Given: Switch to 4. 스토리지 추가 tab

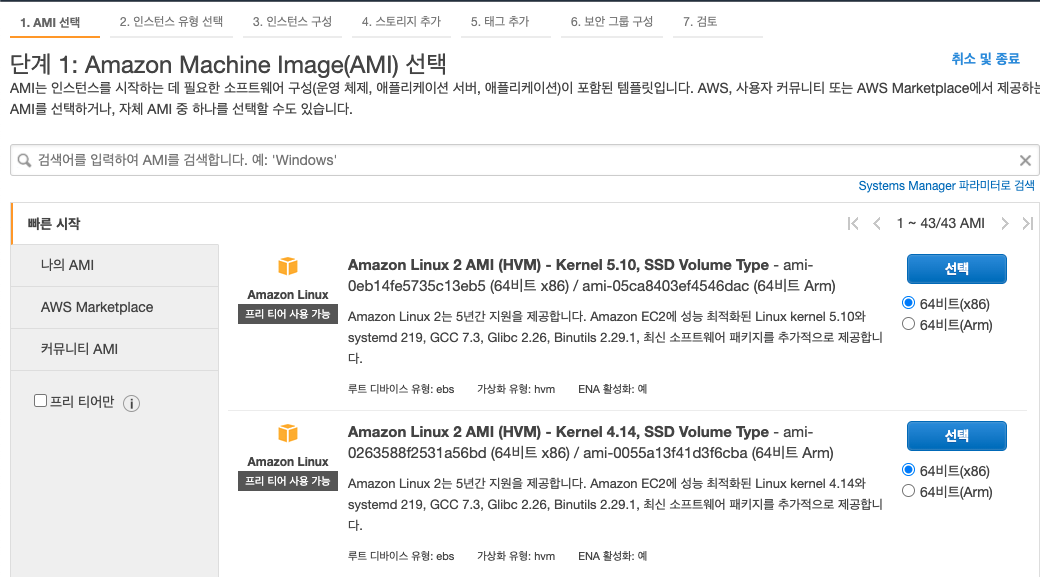Looking at the screenshot, I should (401, 22).
